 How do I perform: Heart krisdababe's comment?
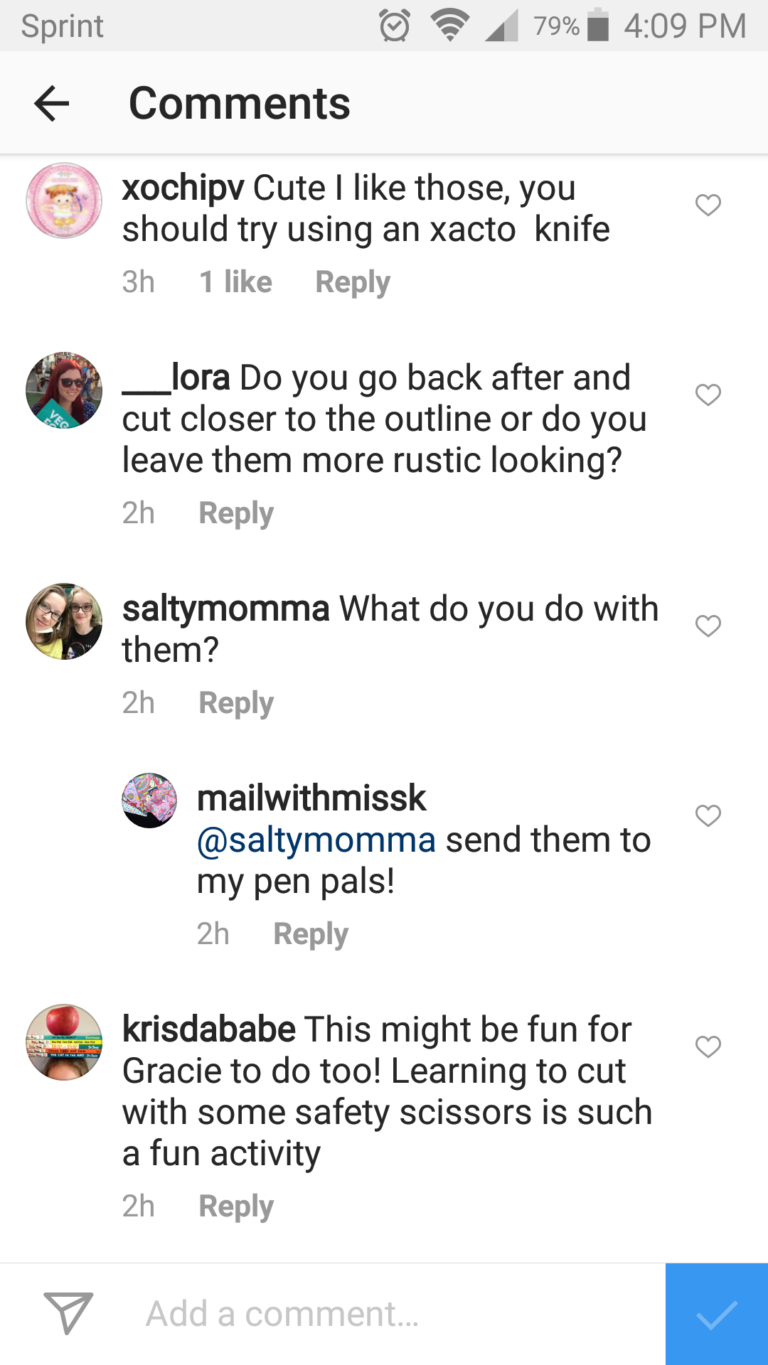(x=708, y=1047)
